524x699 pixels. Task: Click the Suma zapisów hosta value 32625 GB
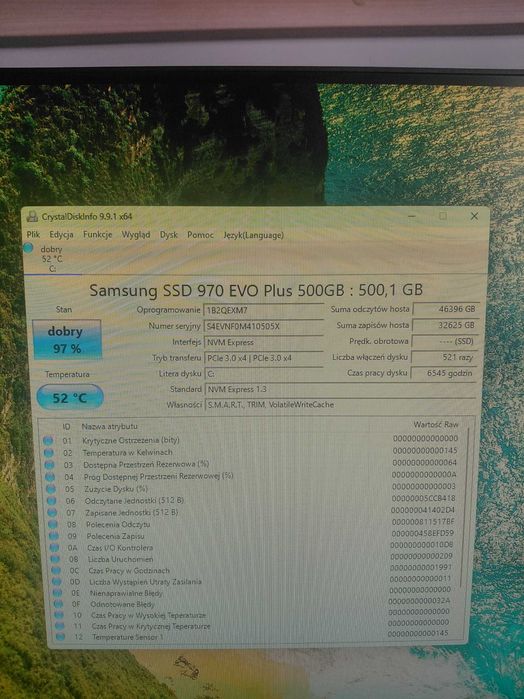[446, 325]
